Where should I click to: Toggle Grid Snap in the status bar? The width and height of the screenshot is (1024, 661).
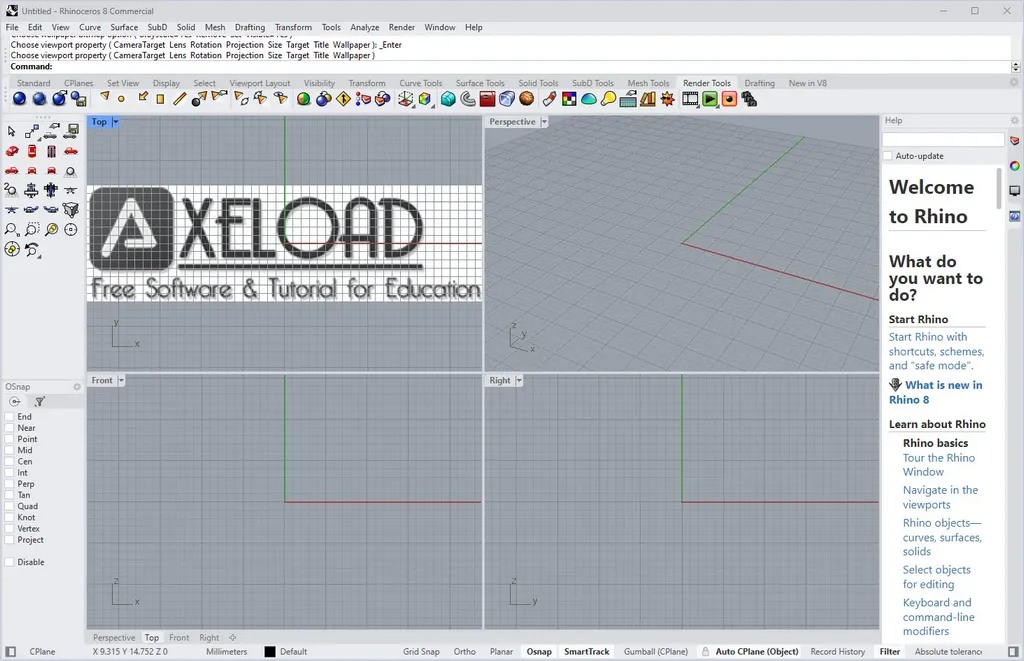(x=421, y=651)
